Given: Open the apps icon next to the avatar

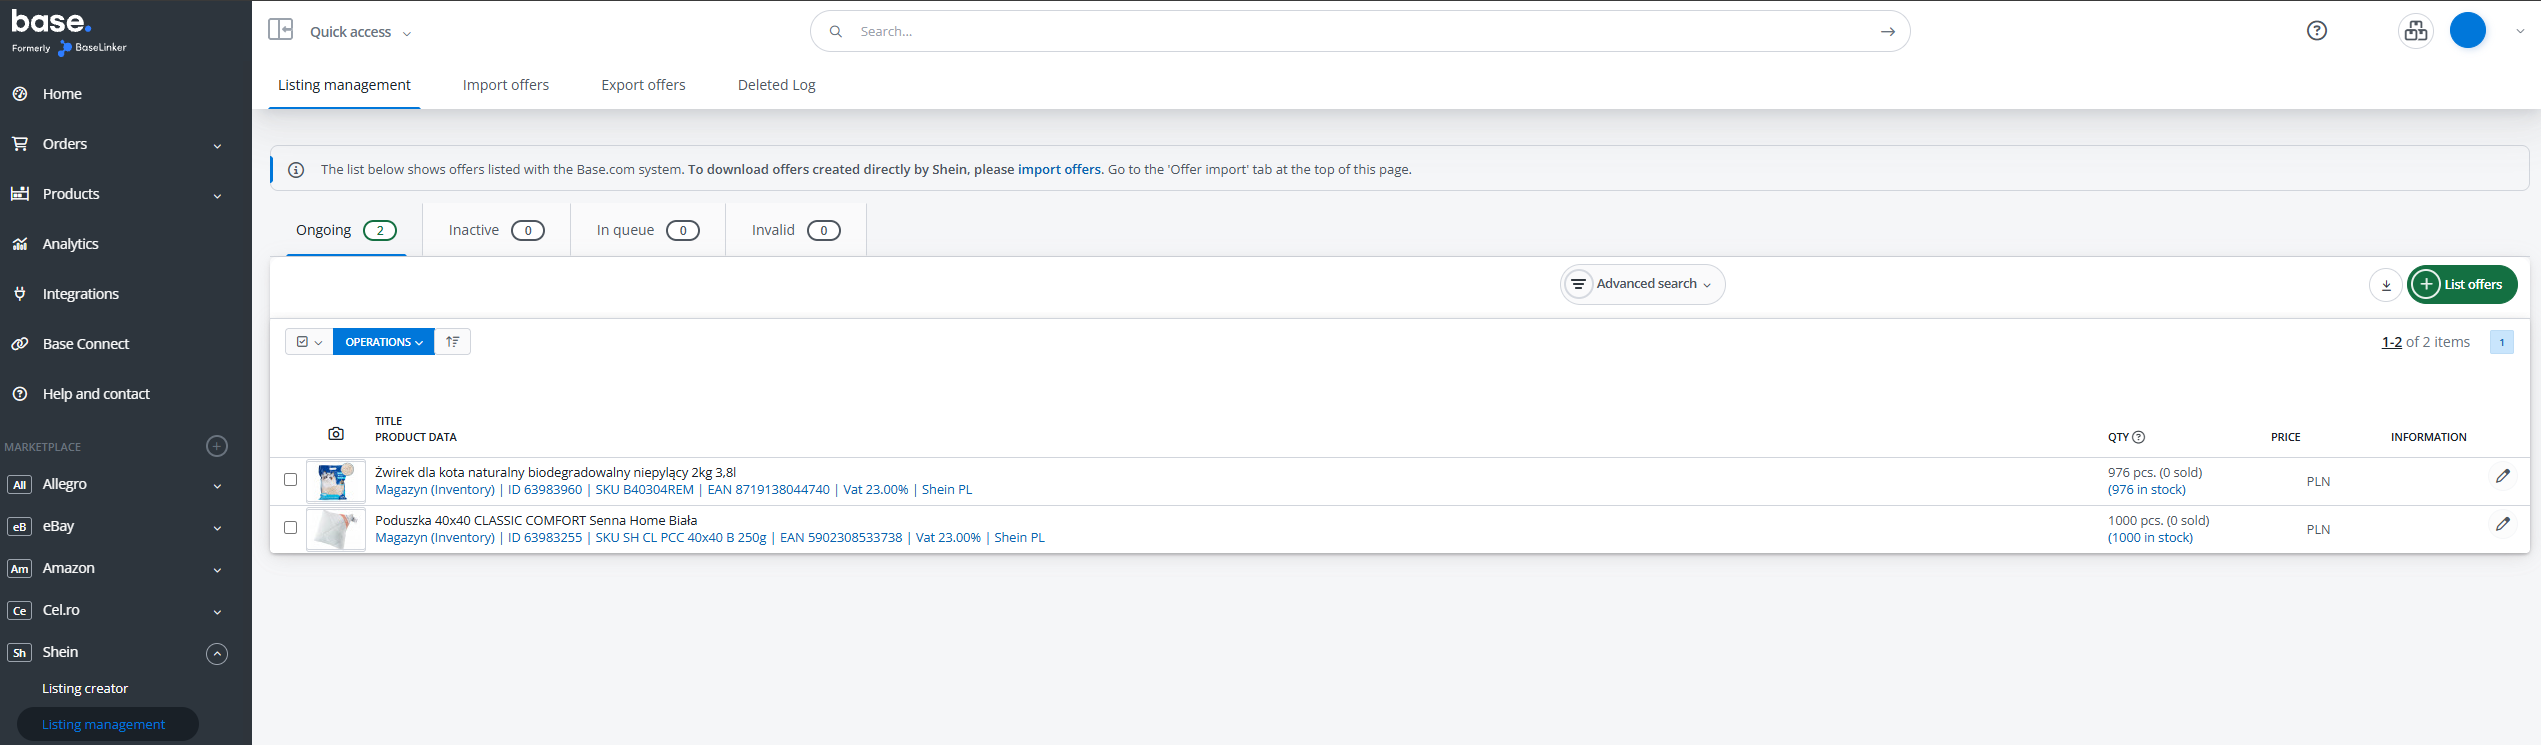Looking at the screenshot, I should point(2415,31).
